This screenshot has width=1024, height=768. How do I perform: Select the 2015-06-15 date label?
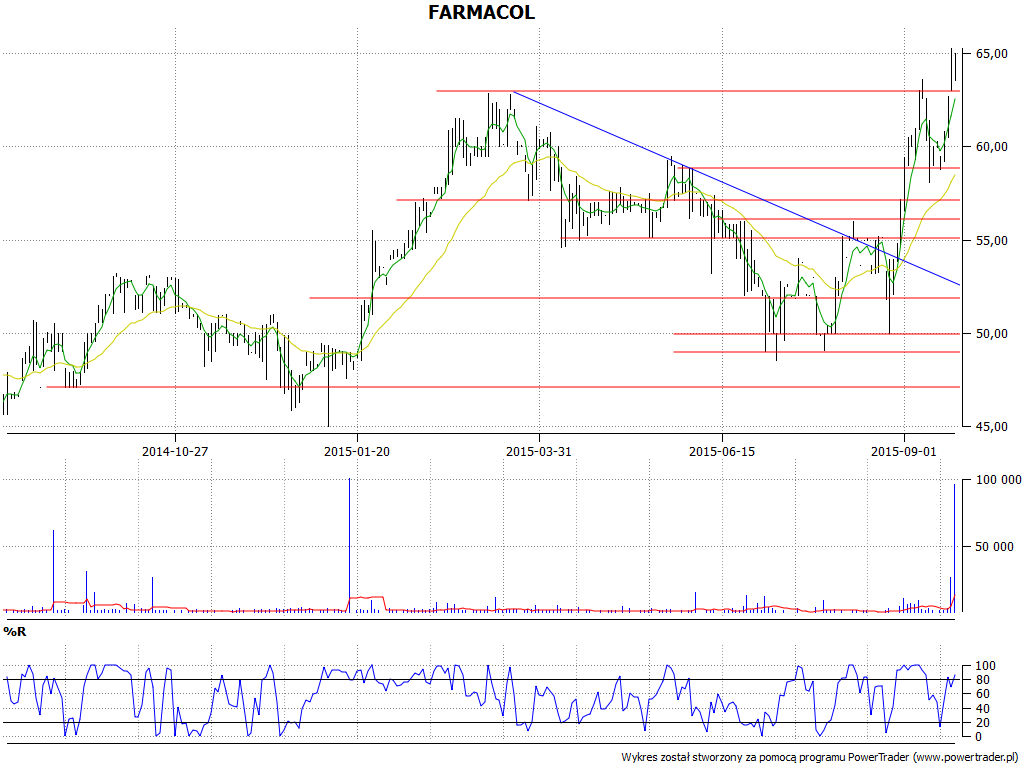[722, 451]
